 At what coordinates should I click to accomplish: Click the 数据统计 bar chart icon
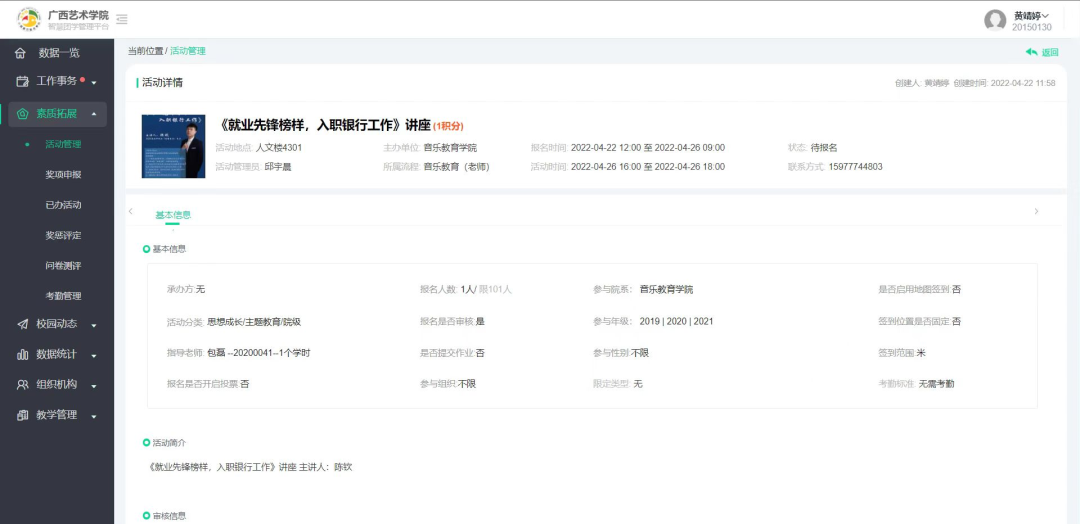pos(22,354)
